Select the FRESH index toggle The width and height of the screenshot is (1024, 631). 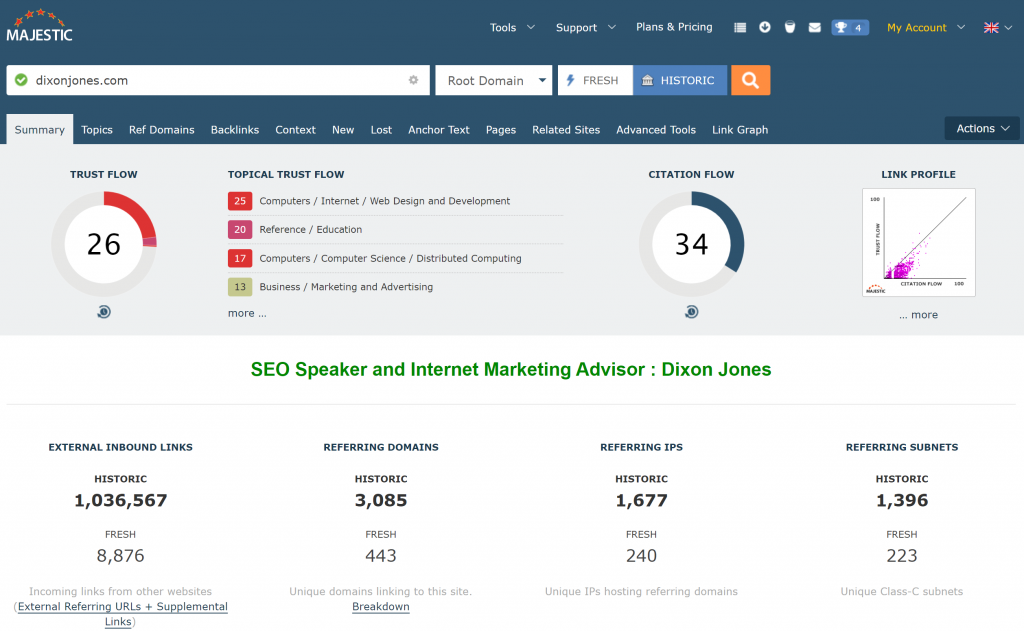(595, 80)
